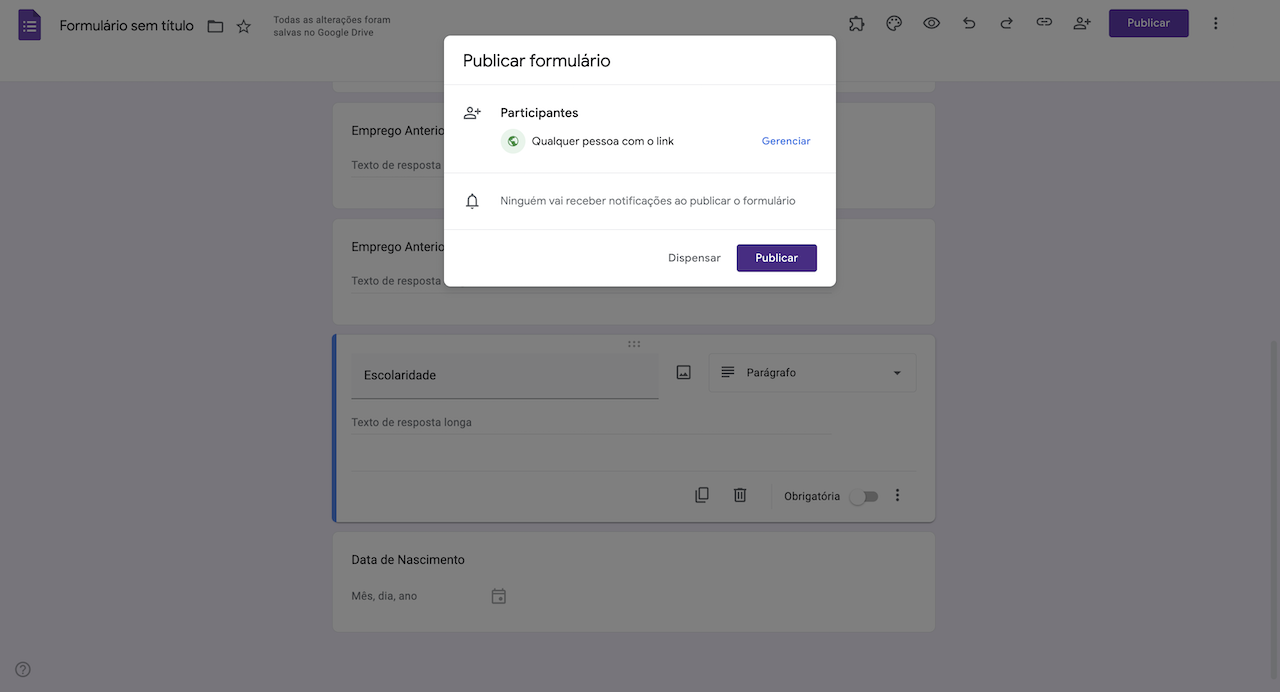This screenshot has height=692, width=1280.
Task: Delete the Escolaridade question
Action: pos(740,495)
